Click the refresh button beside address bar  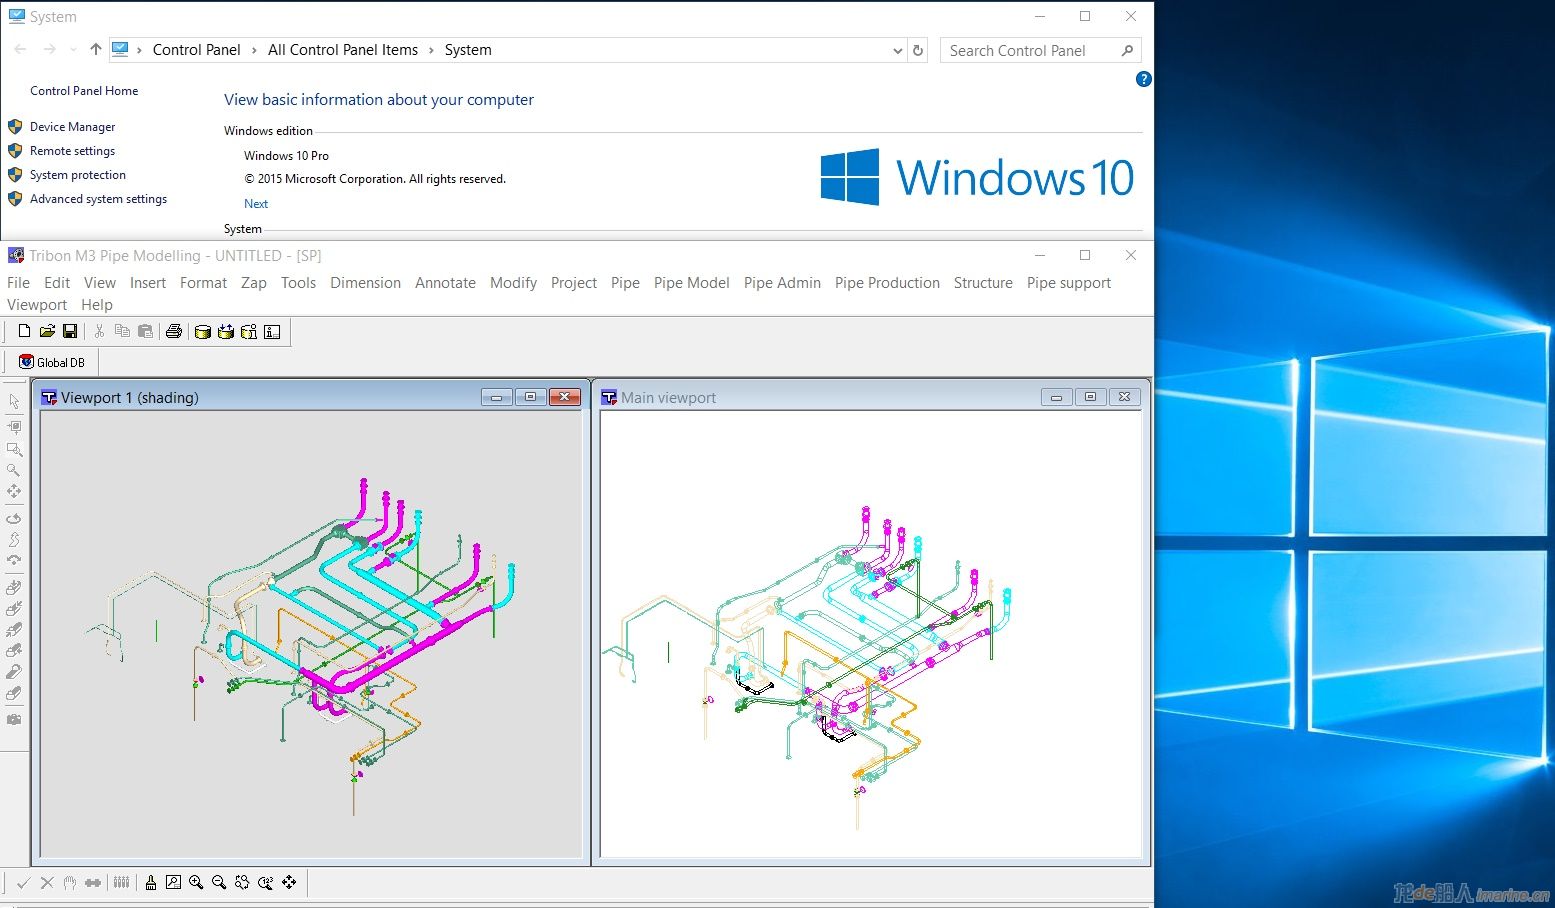(918, 50)
